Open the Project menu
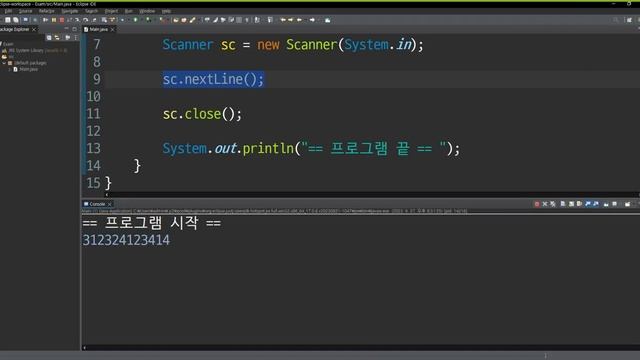Screen dimensions: 640x360 click(111, 11)
